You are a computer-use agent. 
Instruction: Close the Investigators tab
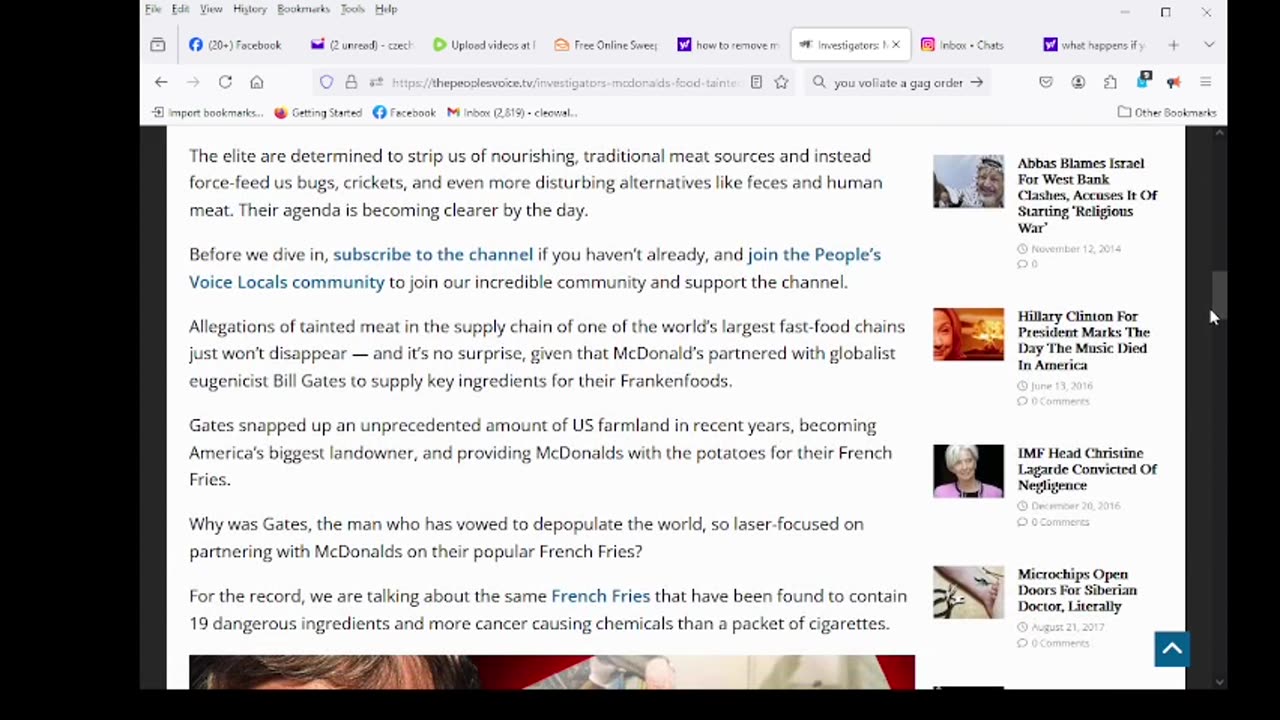(896, 45)
